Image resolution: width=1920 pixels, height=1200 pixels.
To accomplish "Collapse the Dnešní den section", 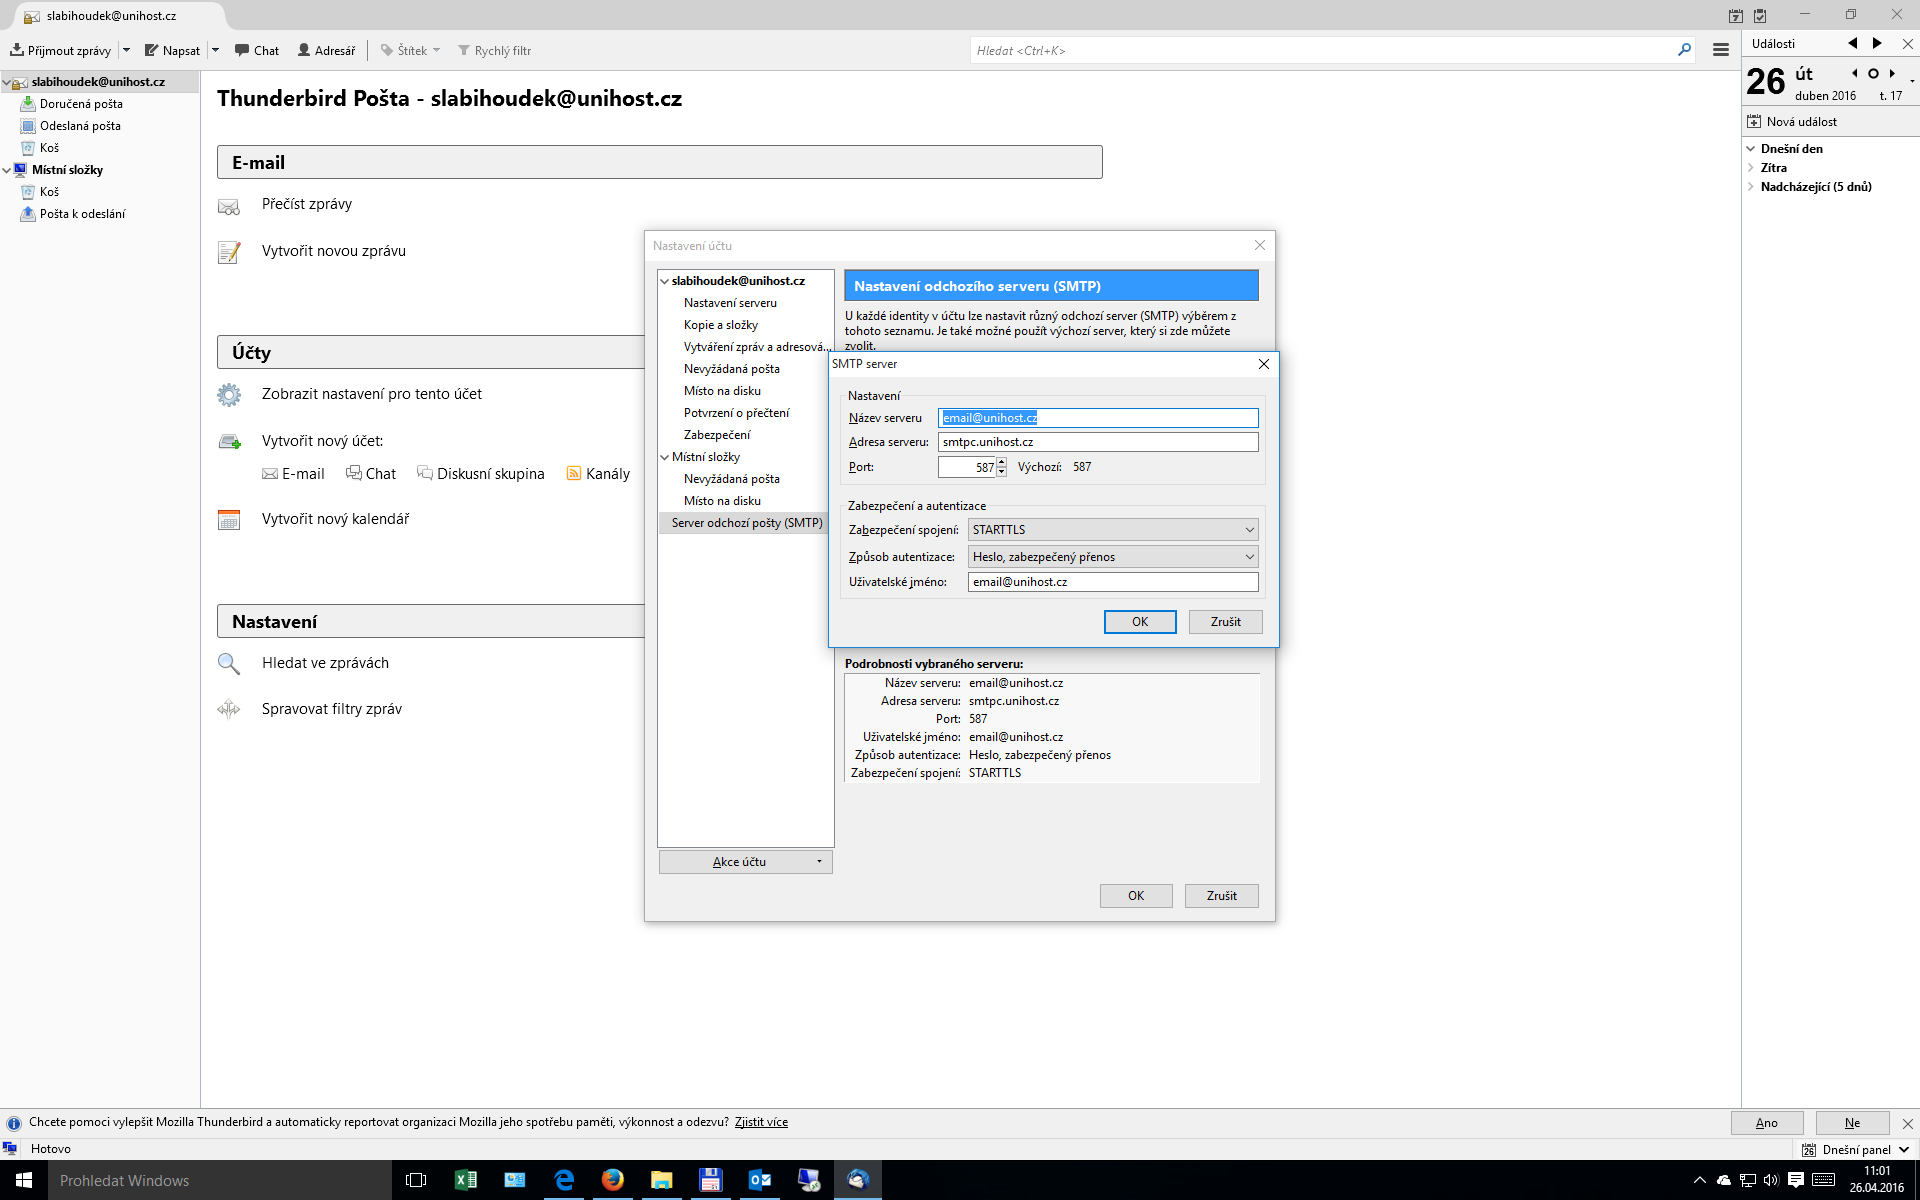I will (1751, 149).
